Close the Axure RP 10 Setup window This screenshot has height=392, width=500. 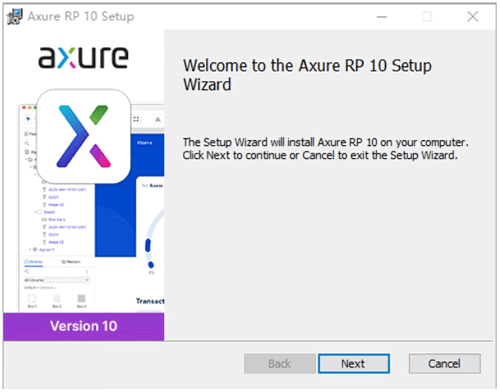point(472,16)
